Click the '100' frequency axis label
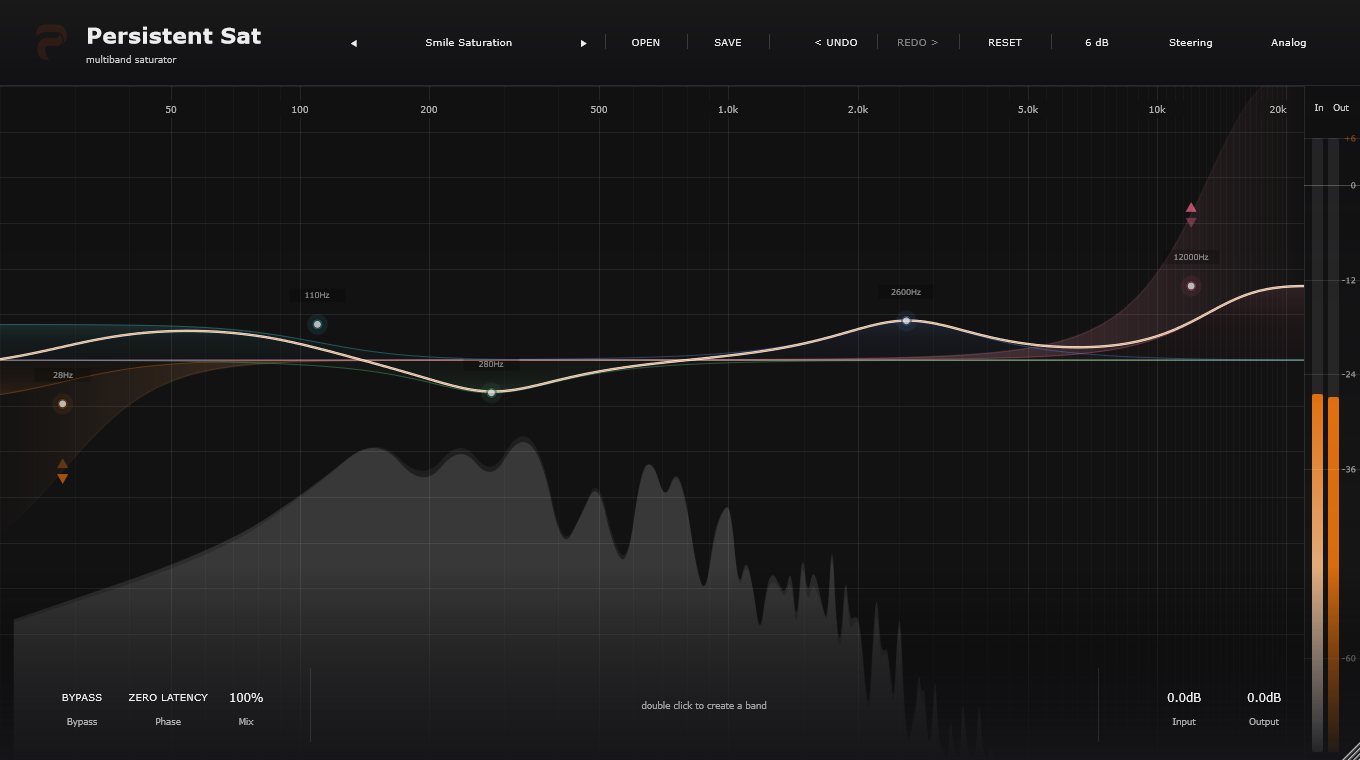 coord(300,109)
